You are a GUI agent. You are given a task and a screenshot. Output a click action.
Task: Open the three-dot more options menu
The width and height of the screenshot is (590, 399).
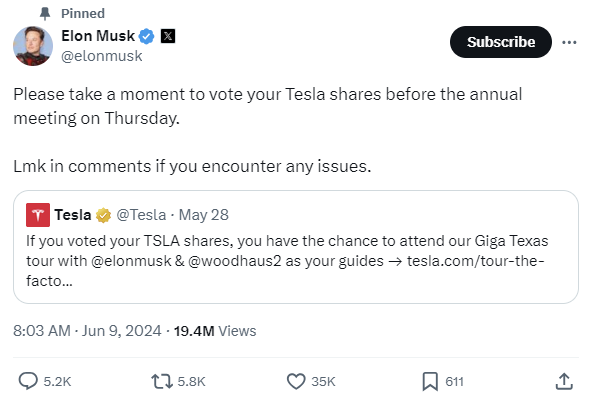click(569, 42)
